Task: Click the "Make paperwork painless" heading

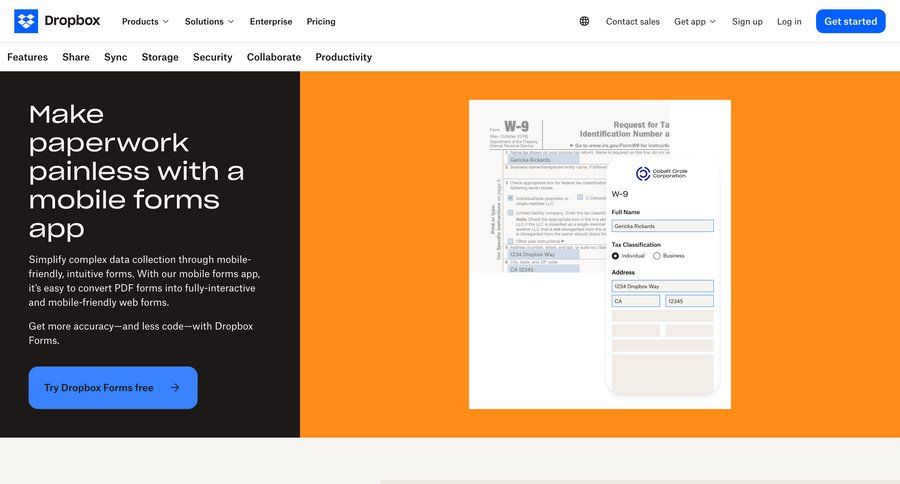Action: coord(137,171)
